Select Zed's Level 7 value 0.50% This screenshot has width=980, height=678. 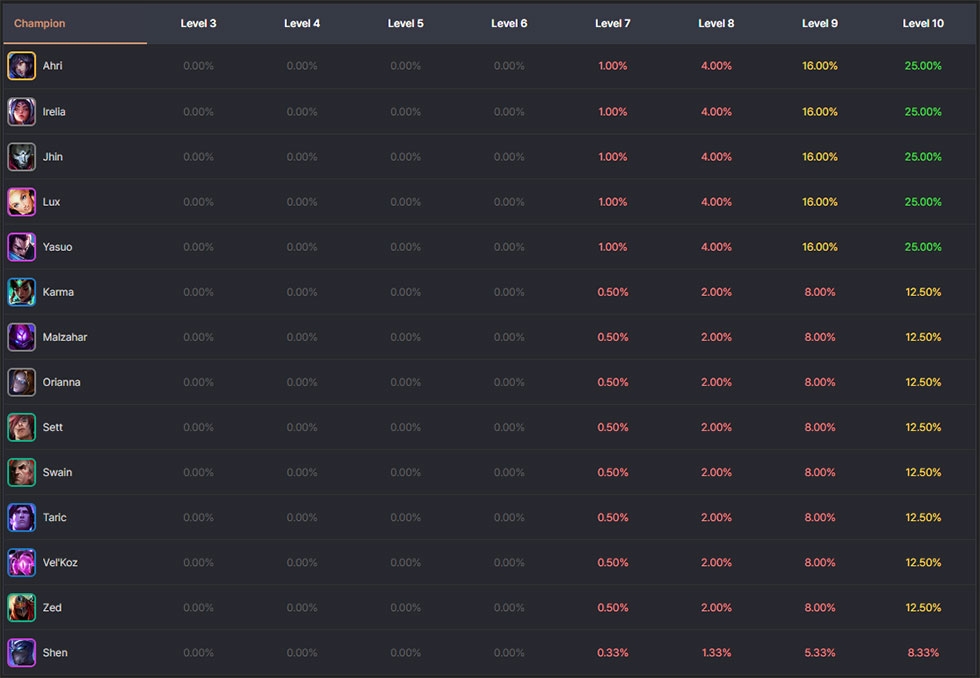(x=612, y=607)
